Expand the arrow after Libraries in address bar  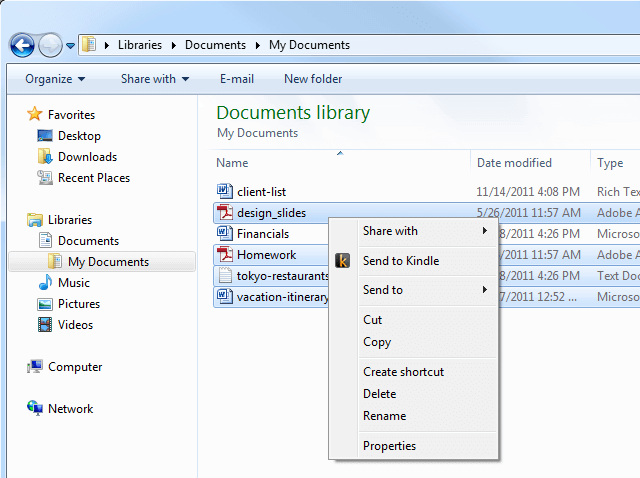tap(174, 45)
